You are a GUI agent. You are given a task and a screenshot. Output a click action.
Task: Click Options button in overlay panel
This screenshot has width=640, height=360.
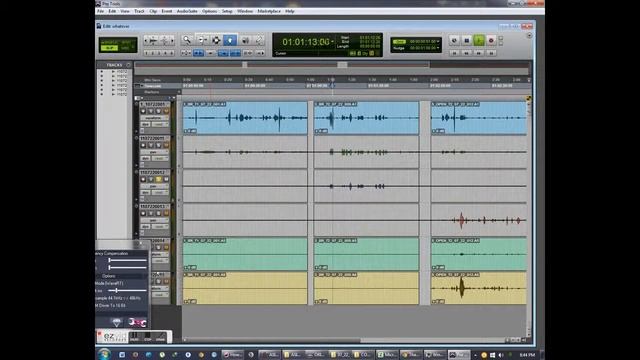pyautogui.click(x=109, y=276)
